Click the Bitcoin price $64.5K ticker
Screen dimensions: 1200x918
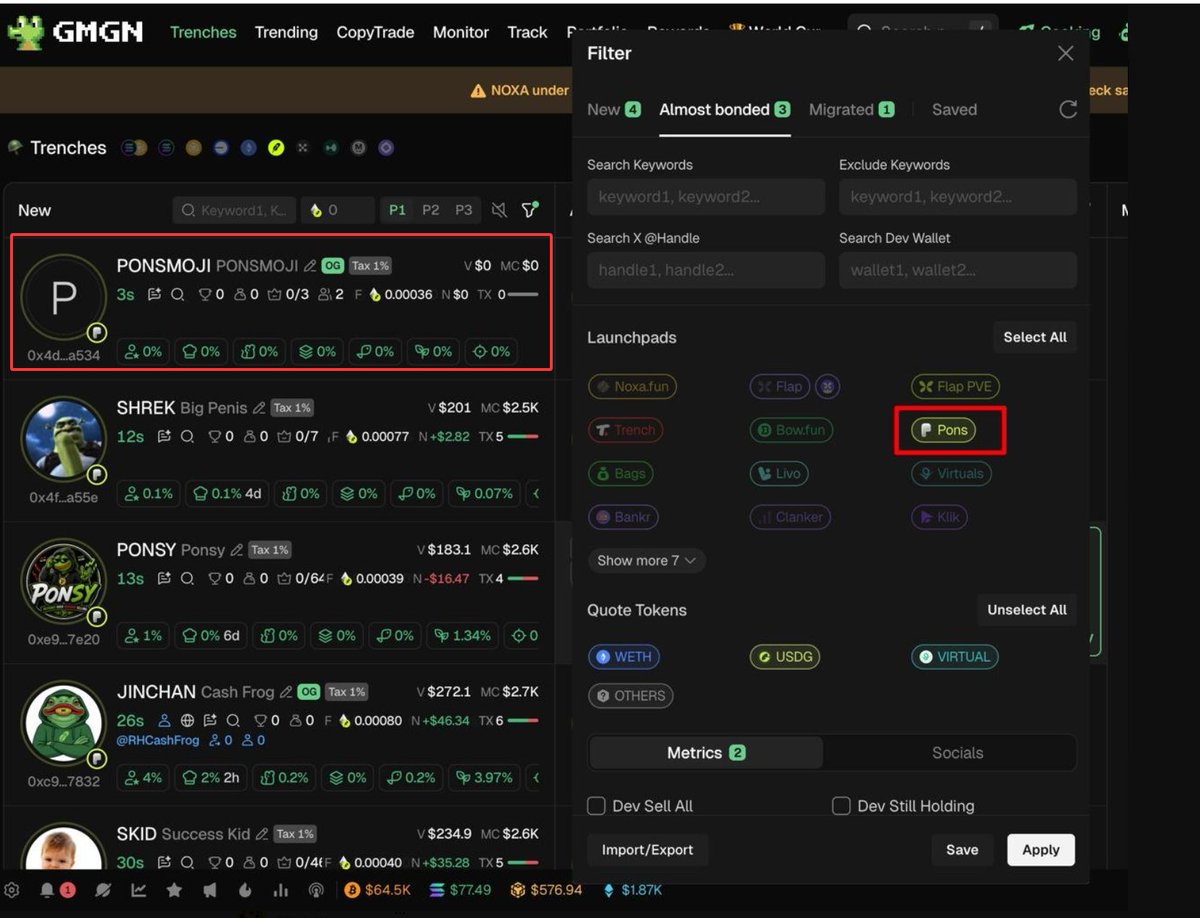point(377,890)
